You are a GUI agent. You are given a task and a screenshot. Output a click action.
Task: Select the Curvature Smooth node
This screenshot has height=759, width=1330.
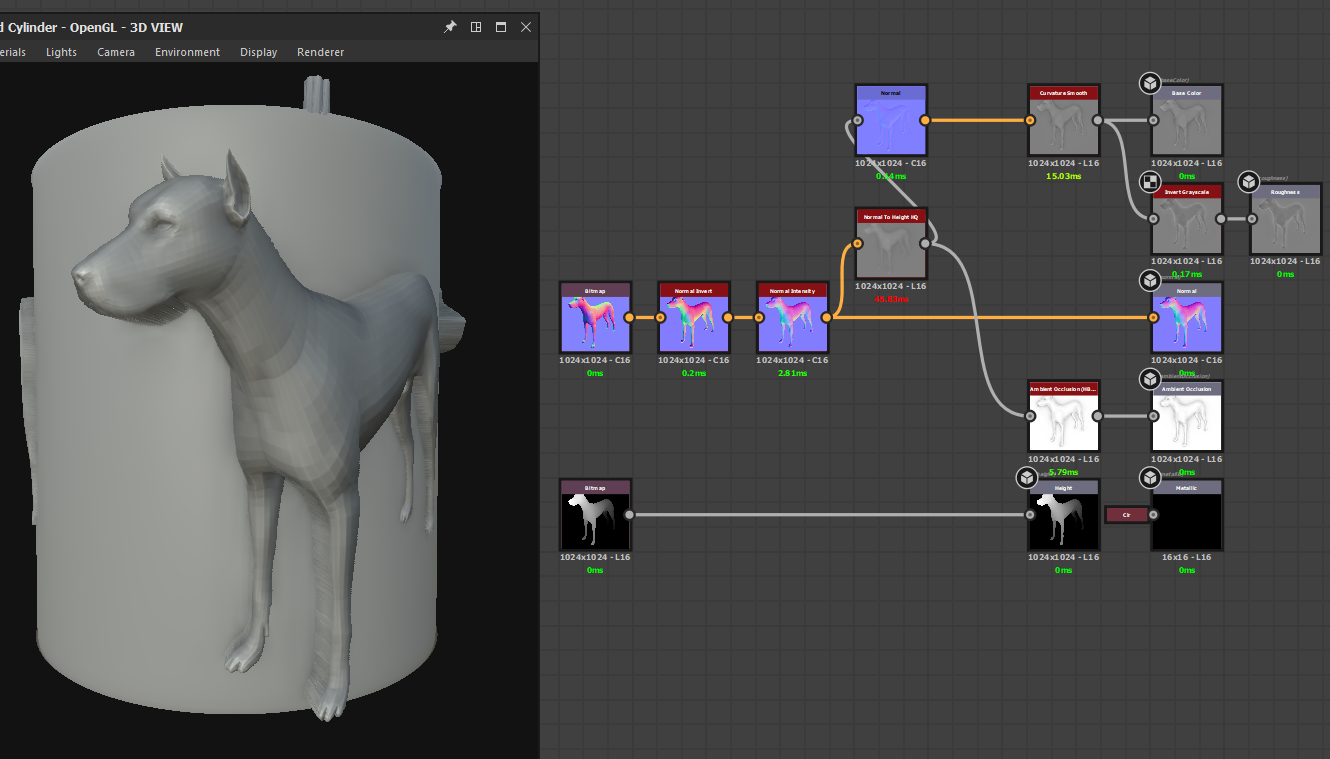point(1063,126)
